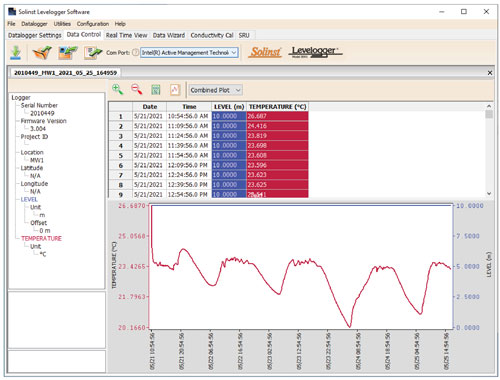Click the Time column header
The width and height of the screenshot is (500, 380).
(189, 107)
